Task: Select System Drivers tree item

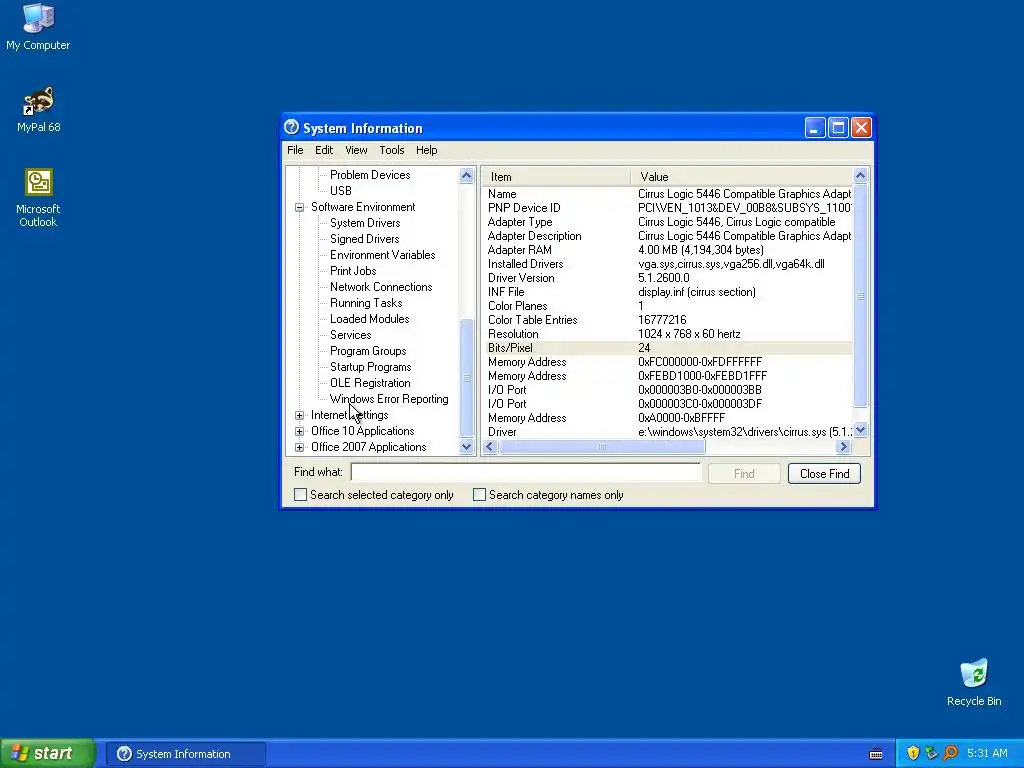Action: 364,223
